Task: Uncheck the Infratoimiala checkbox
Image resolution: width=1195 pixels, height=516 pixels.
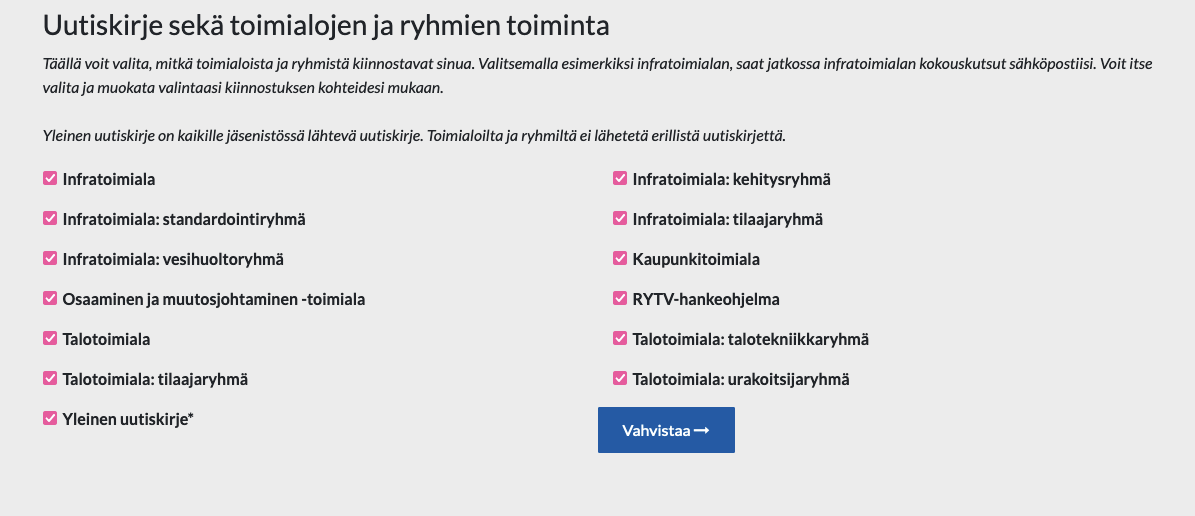Action: pyautogui.click(x=50, y=179)
